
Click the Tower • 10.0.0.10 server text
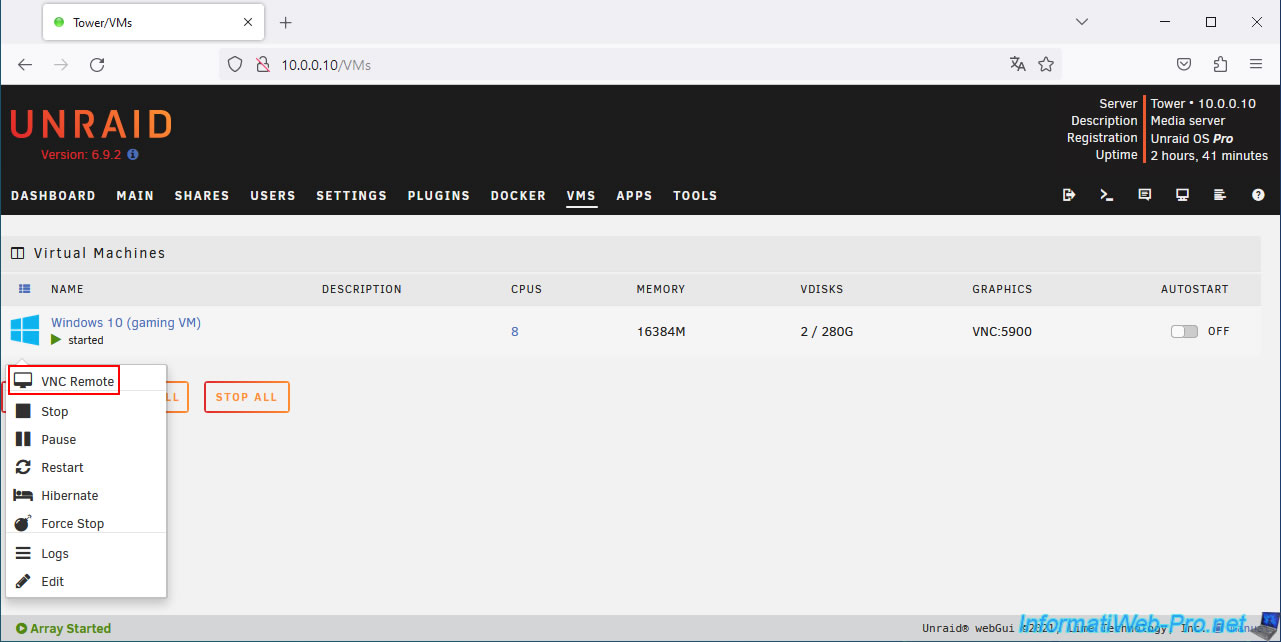(1204, 104)
